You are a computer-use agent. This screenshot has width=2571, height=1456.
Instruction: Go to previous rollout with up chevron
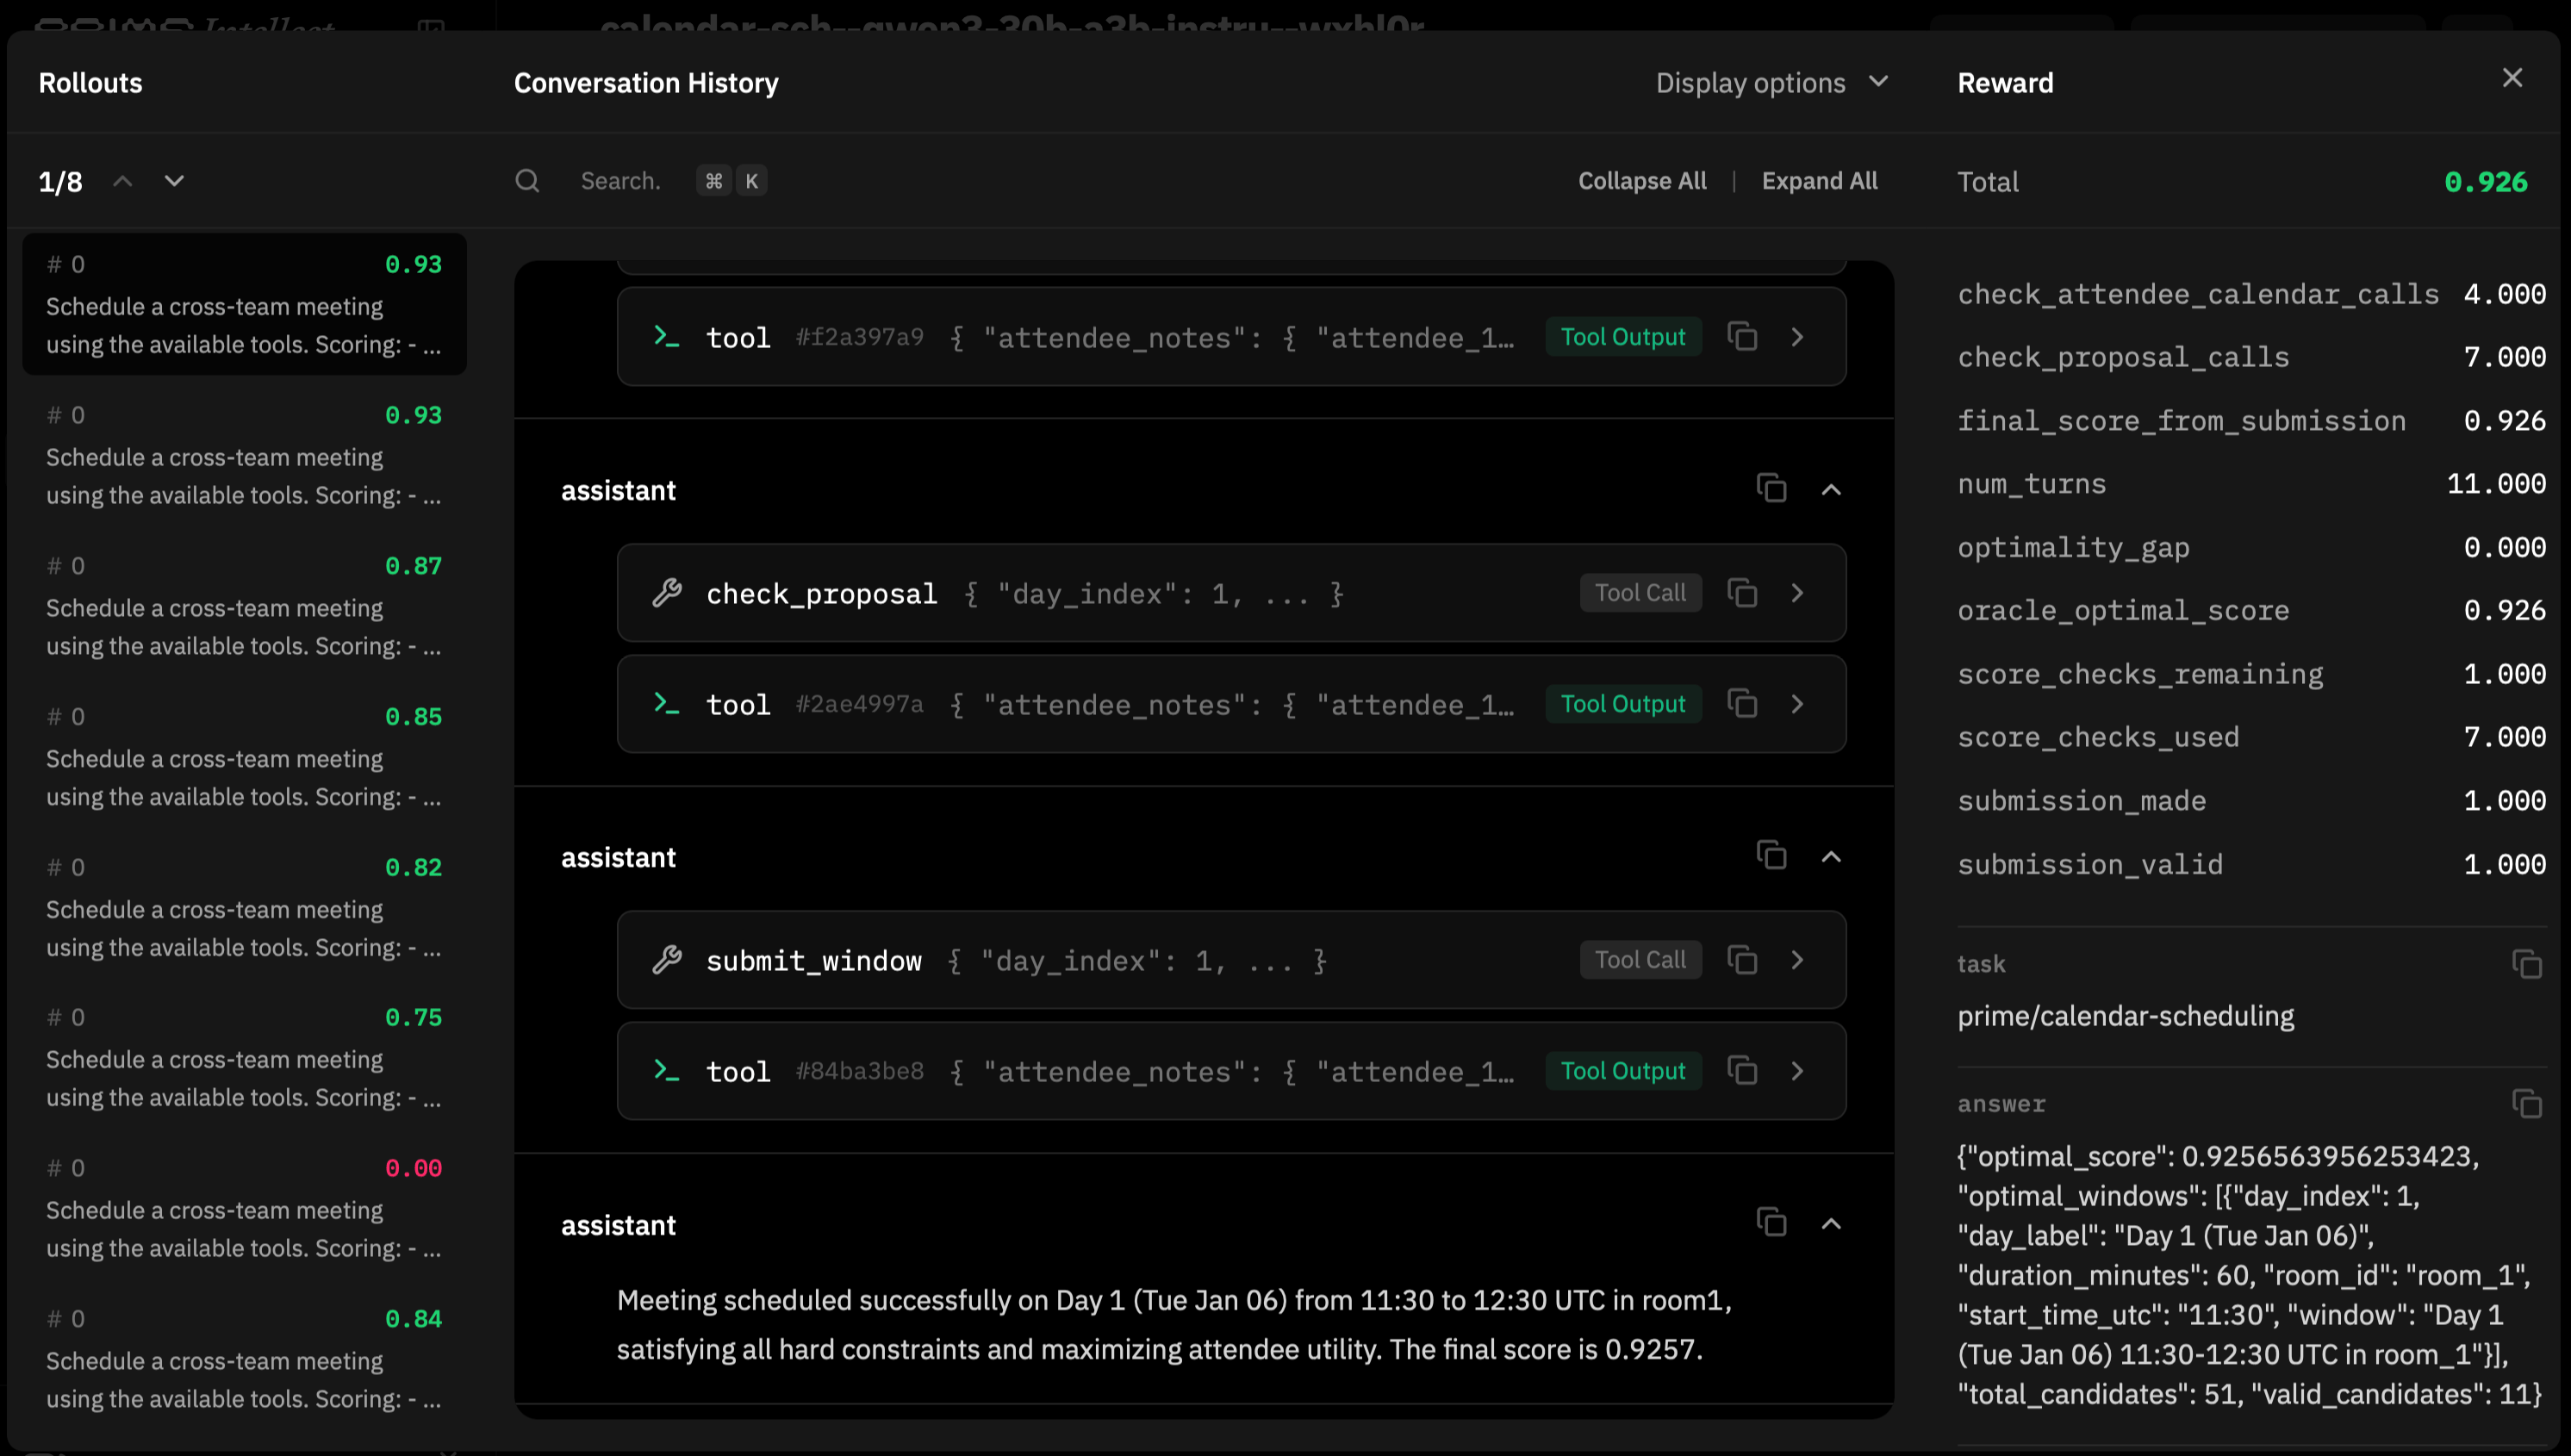click(122, 181)
